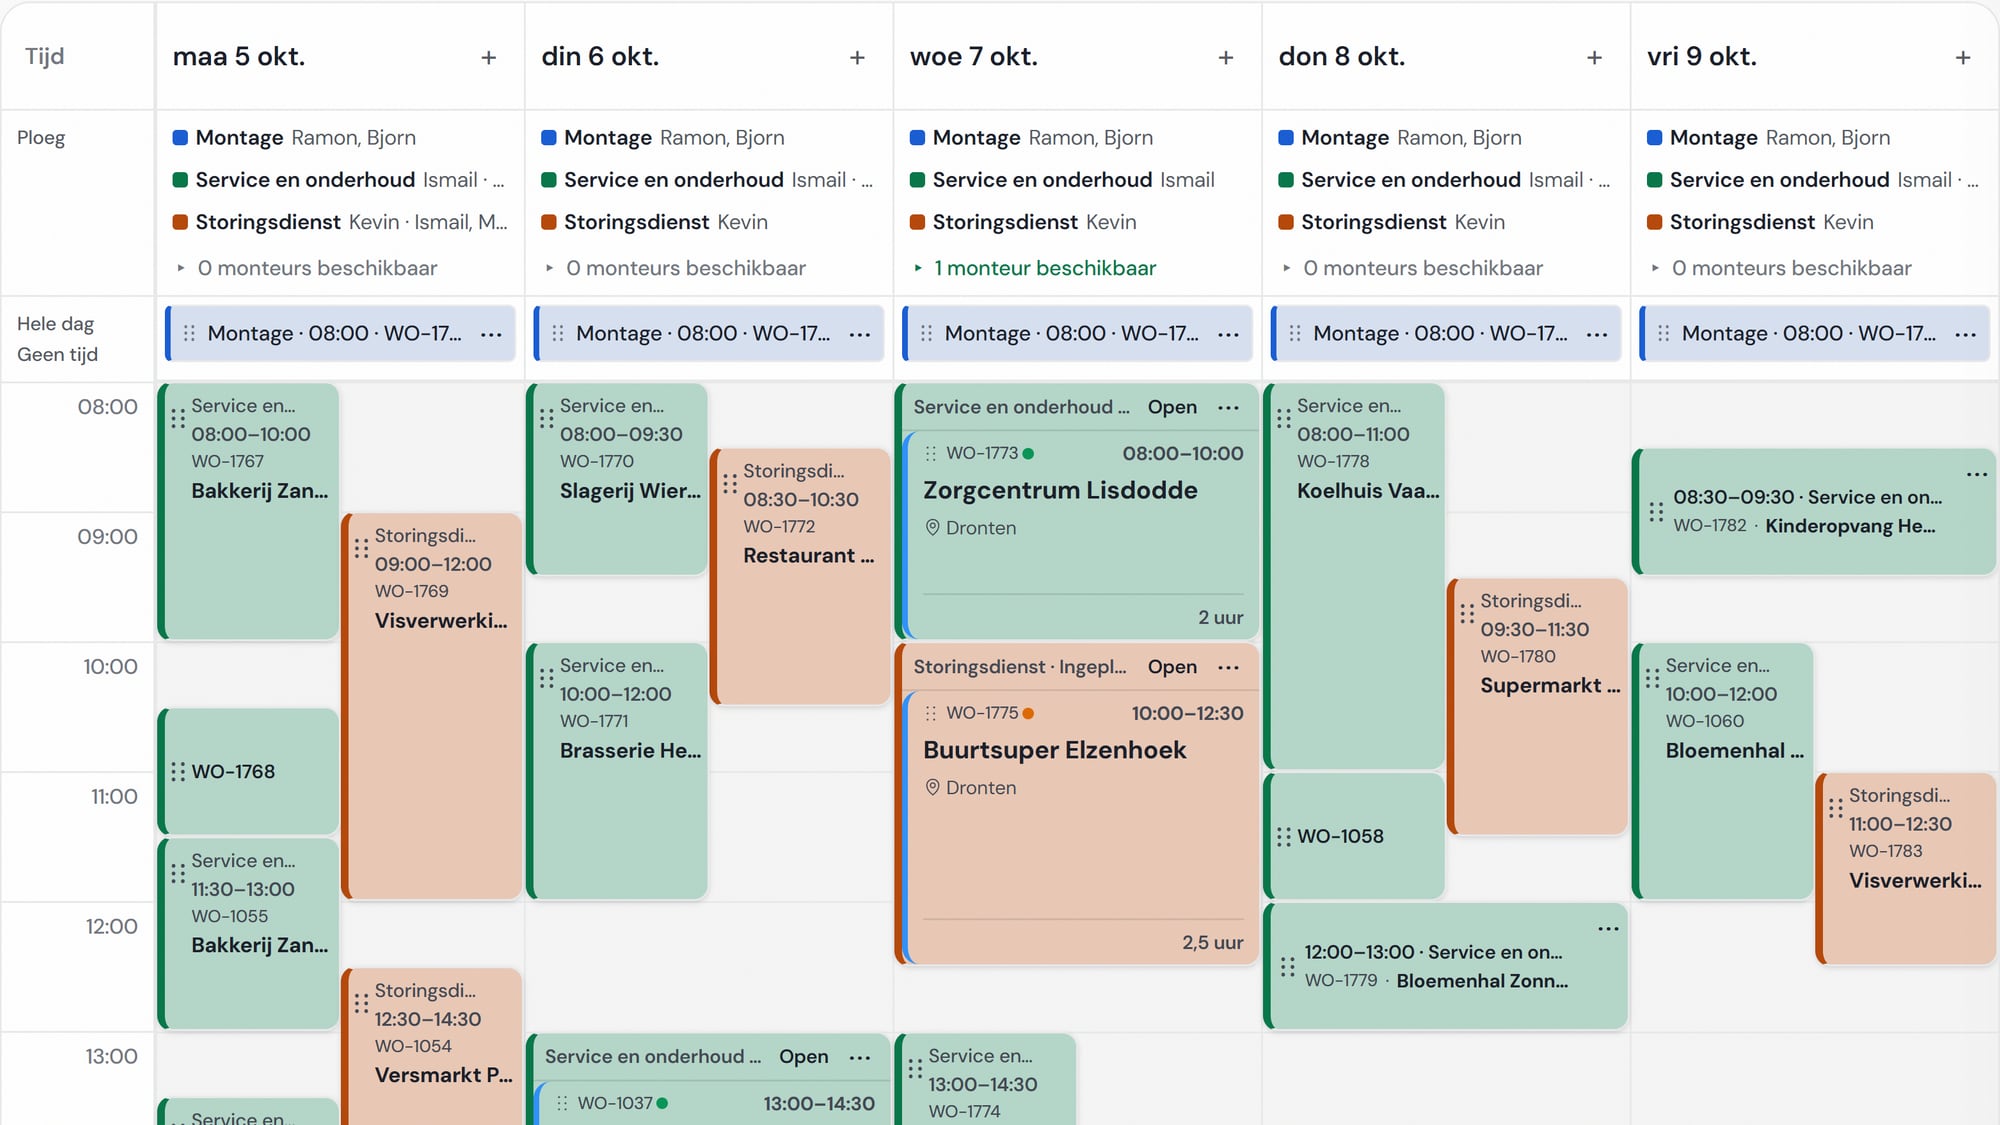Open more options on Friday's all-day Montage card
This screenshot has height=1125, width=2000.
pos(1966,334)
